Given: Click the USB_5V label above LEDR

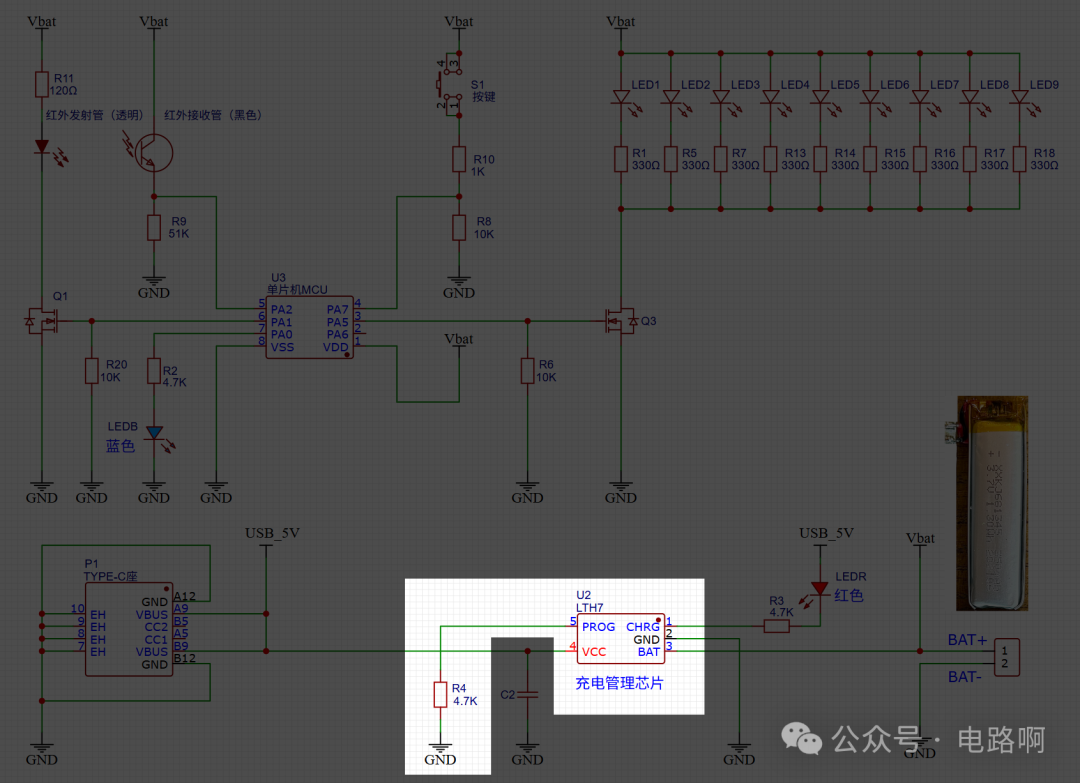Looking at the screenshot, I should coord(826,533).
